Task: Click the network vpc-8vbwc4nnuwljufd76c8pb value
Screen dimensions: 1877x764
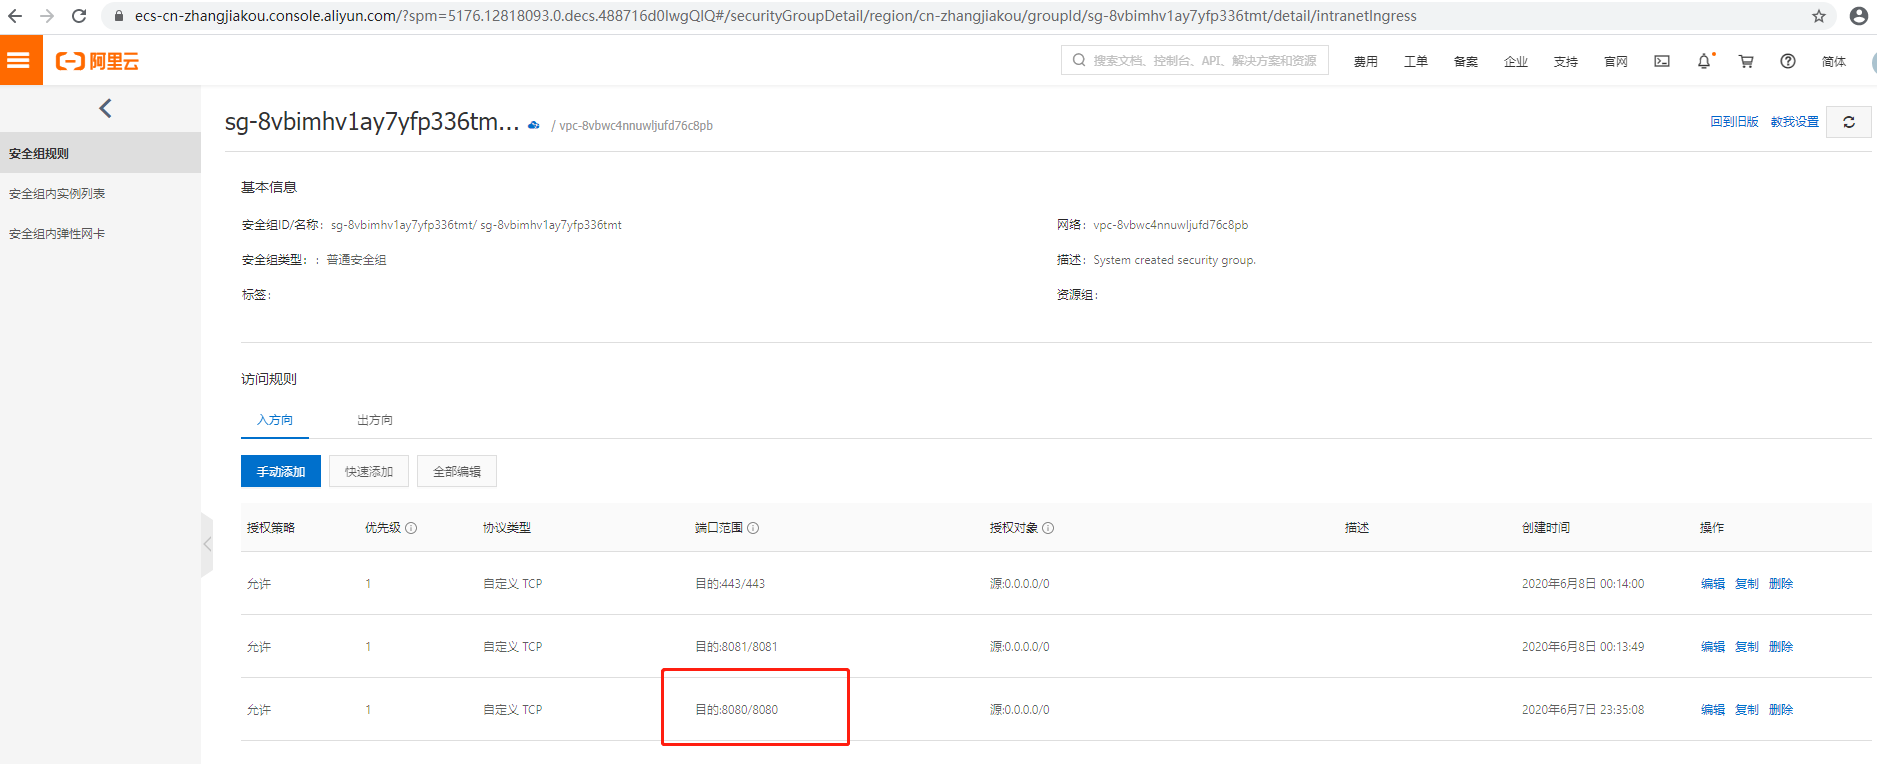Action: click(1170, 225)
